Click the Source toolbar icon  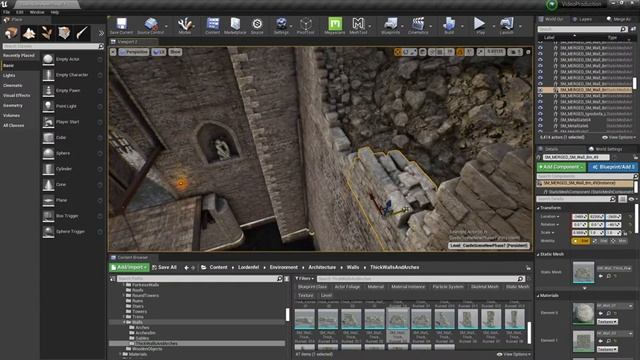point(257,25)
